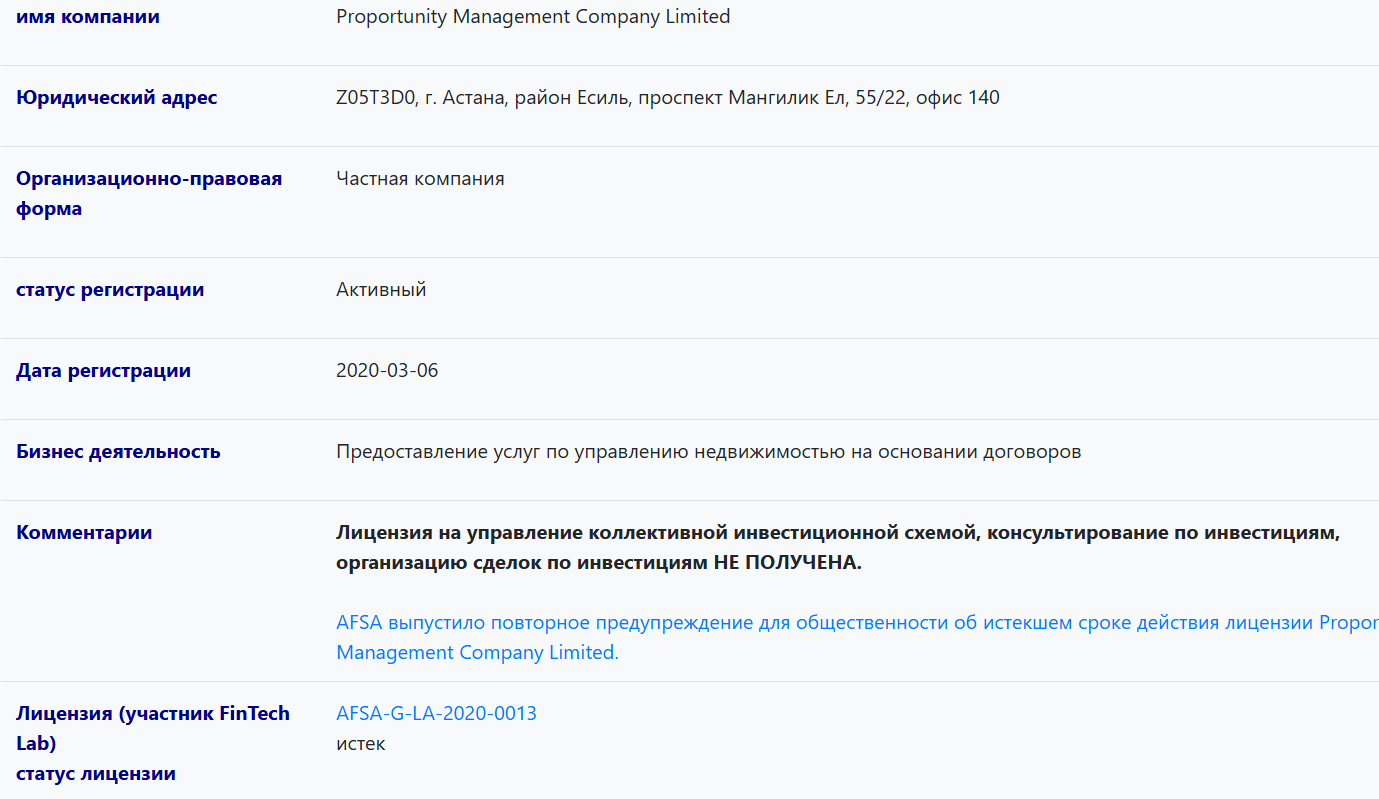Screen dimensions: 1379x799
Task: Click the business activity description text
Action: pyautogui.click(x=708, y=452)
